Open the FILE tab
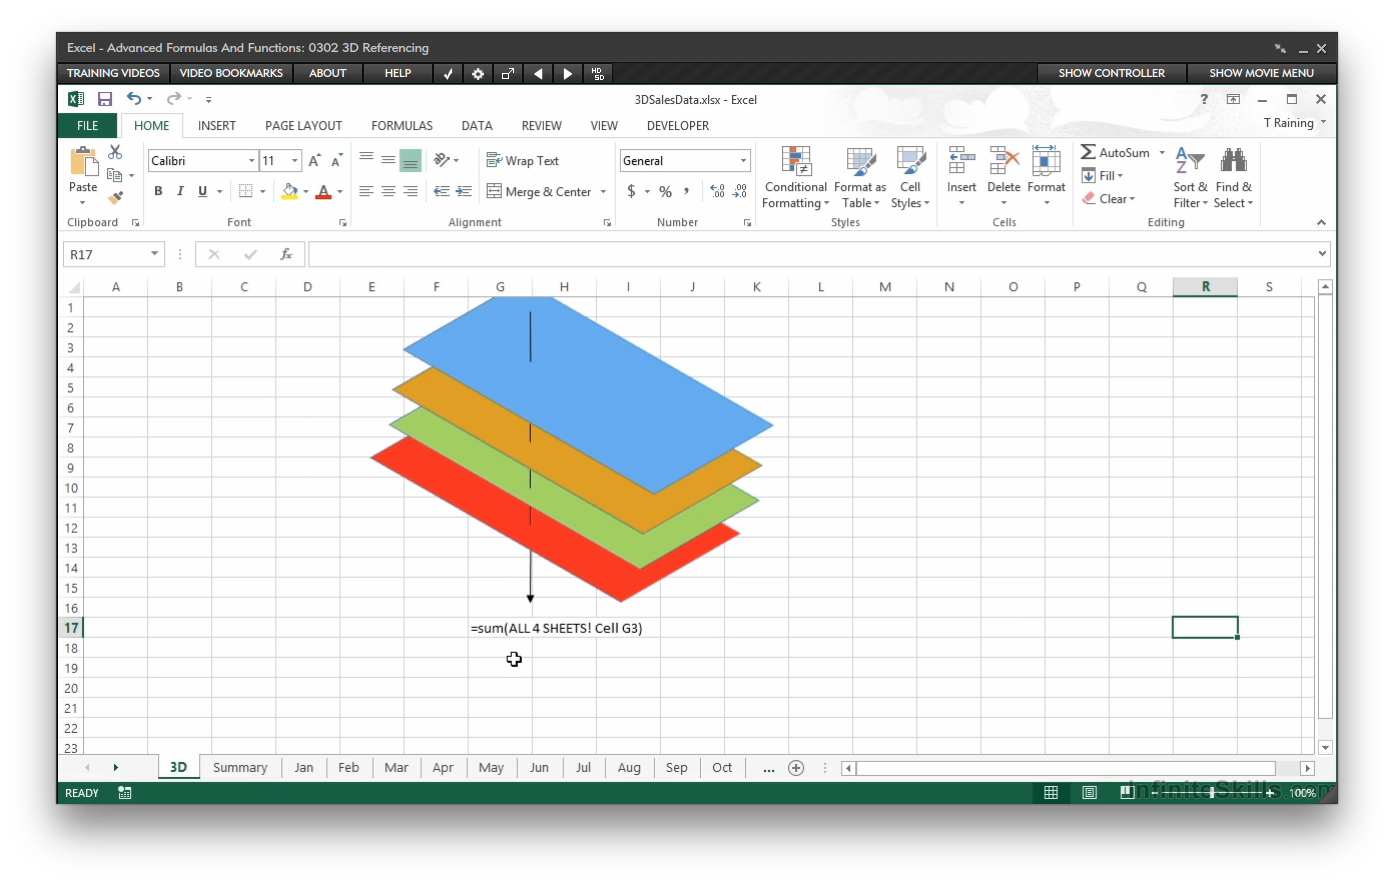The image size is (1394, 884). click(88, 125)
